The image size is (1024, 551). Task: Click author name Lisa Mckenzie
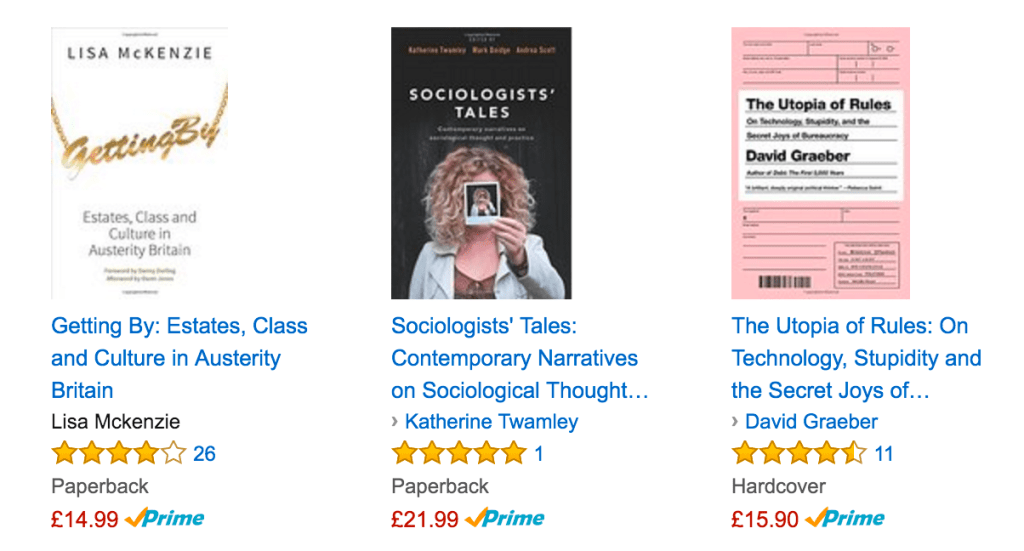coord(116,422)
